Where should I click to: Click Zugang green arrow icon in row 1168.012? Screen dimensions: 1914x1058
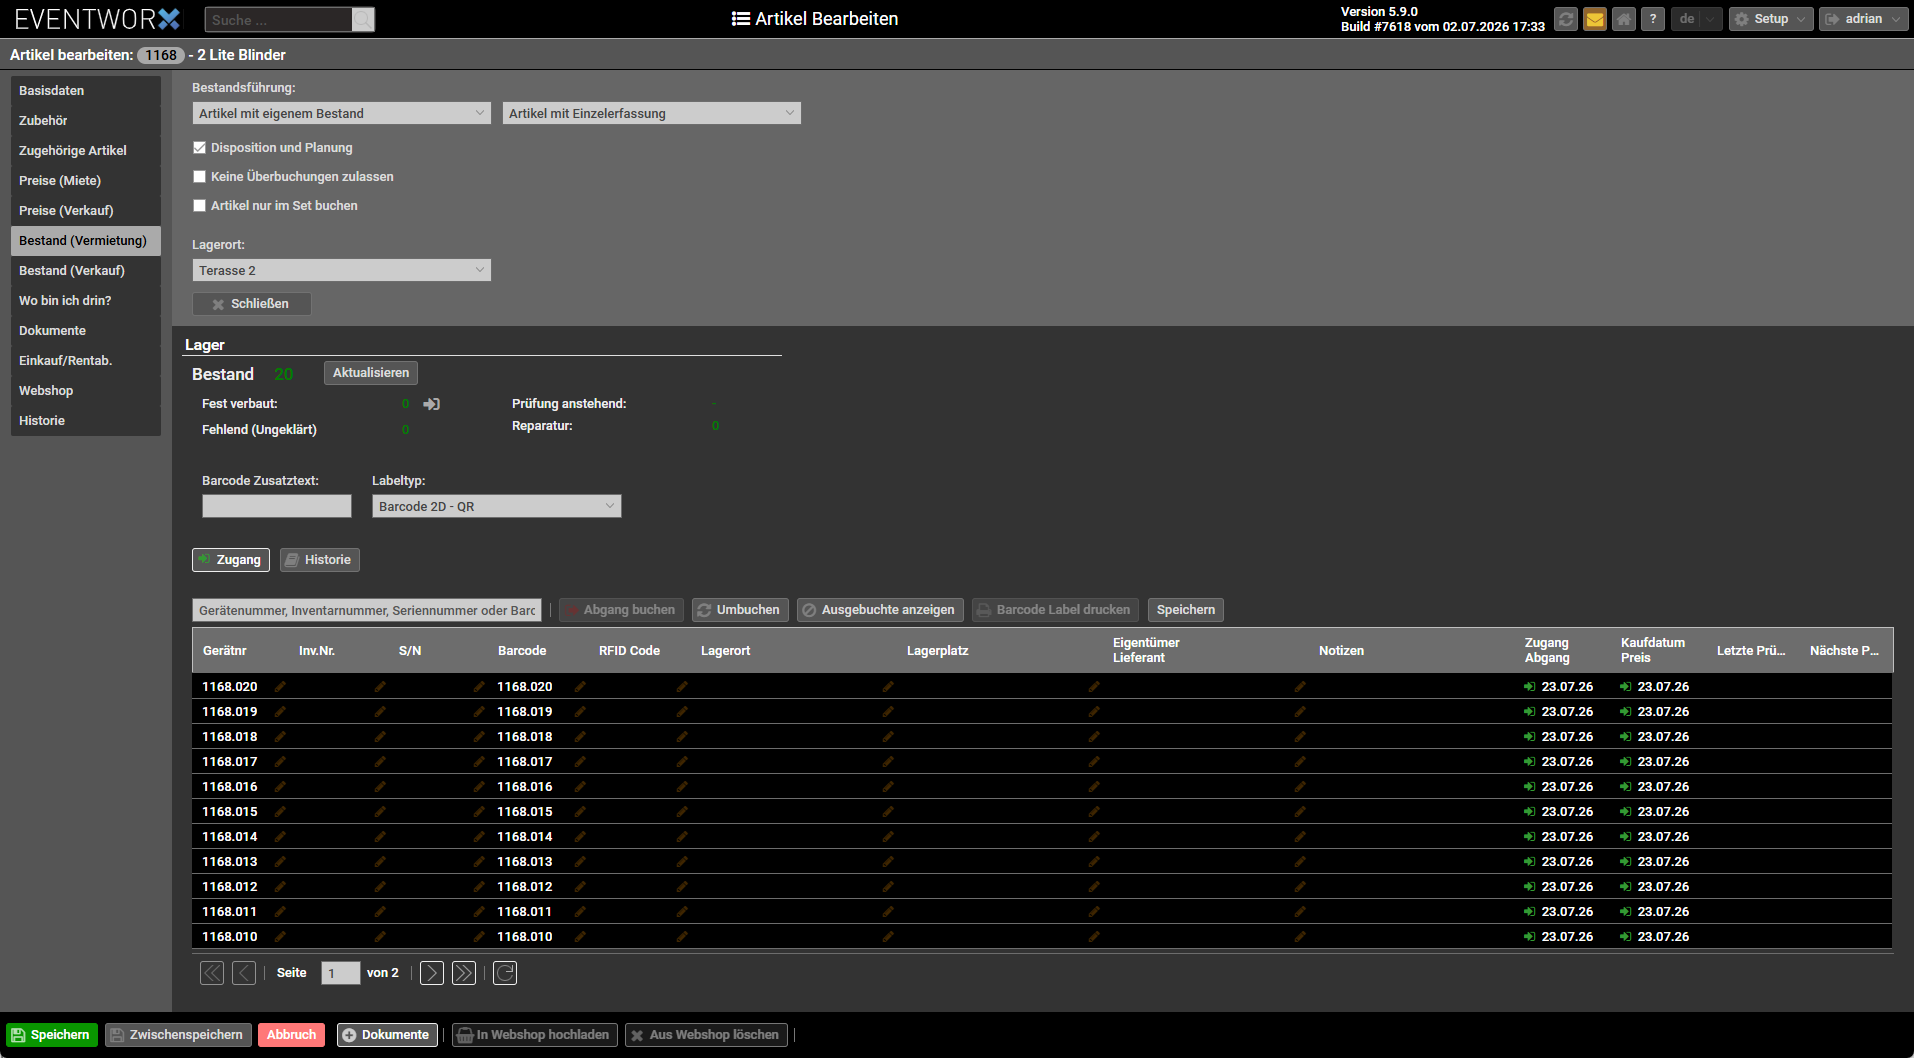click(1529, 887)
